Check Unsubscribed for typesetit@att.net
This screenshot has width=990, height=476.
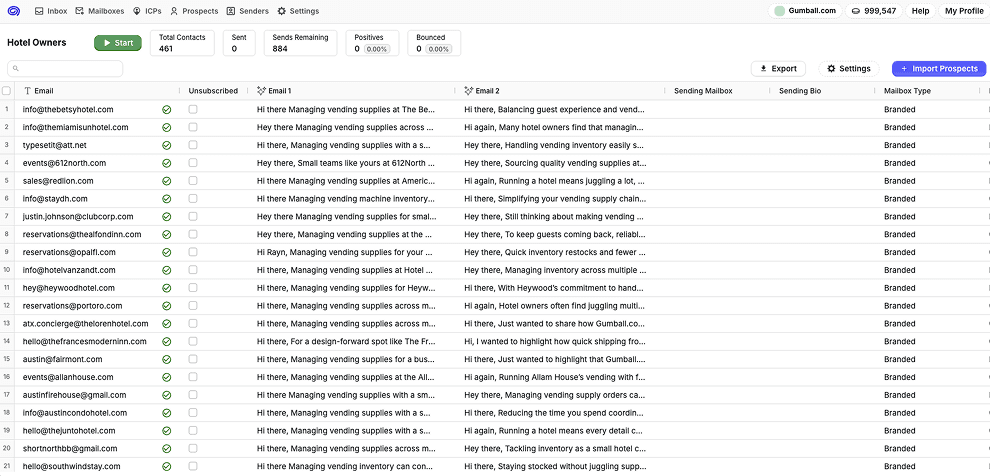point(193,145)
